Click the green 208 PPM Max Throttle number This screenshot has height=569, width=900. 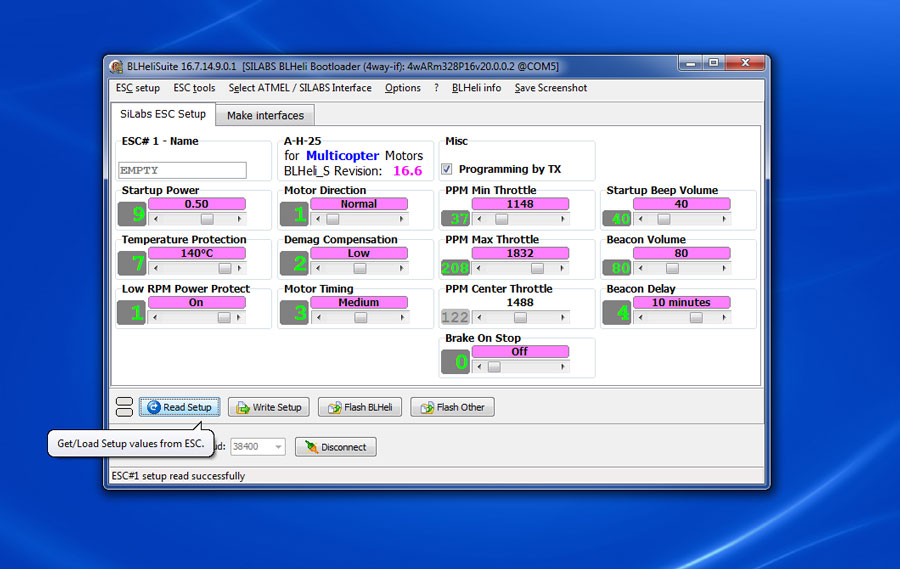point(455,268)
